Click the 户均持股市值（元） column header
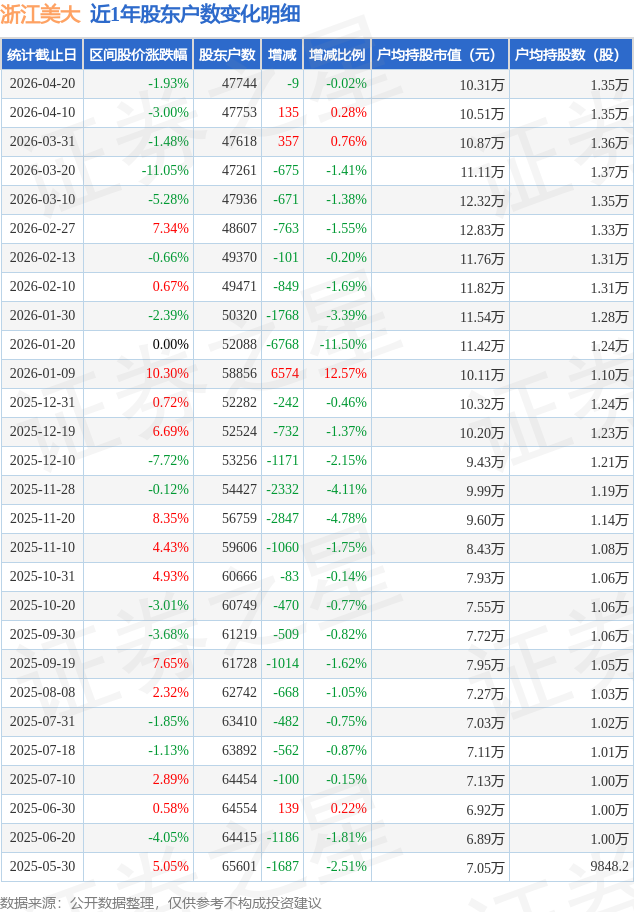This screenshot has height=912, width=634. pos(439,55)
